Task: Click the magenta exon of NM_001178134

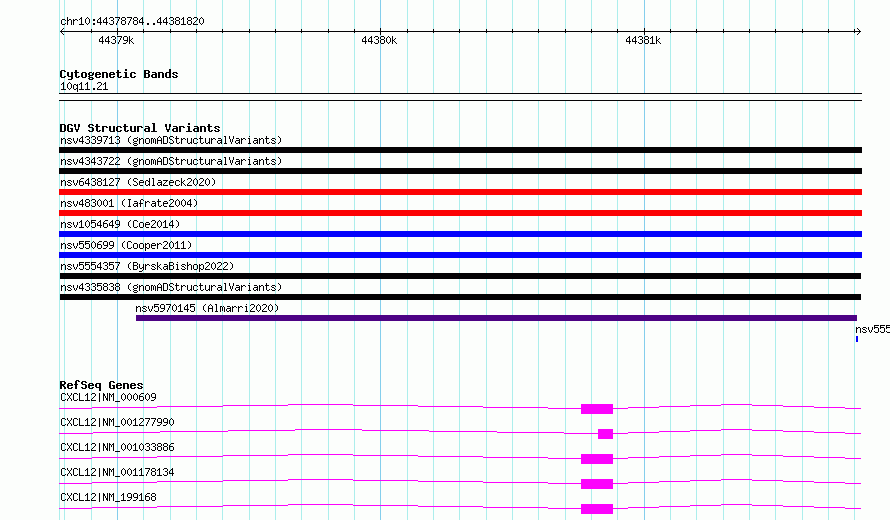Action: 597,484
